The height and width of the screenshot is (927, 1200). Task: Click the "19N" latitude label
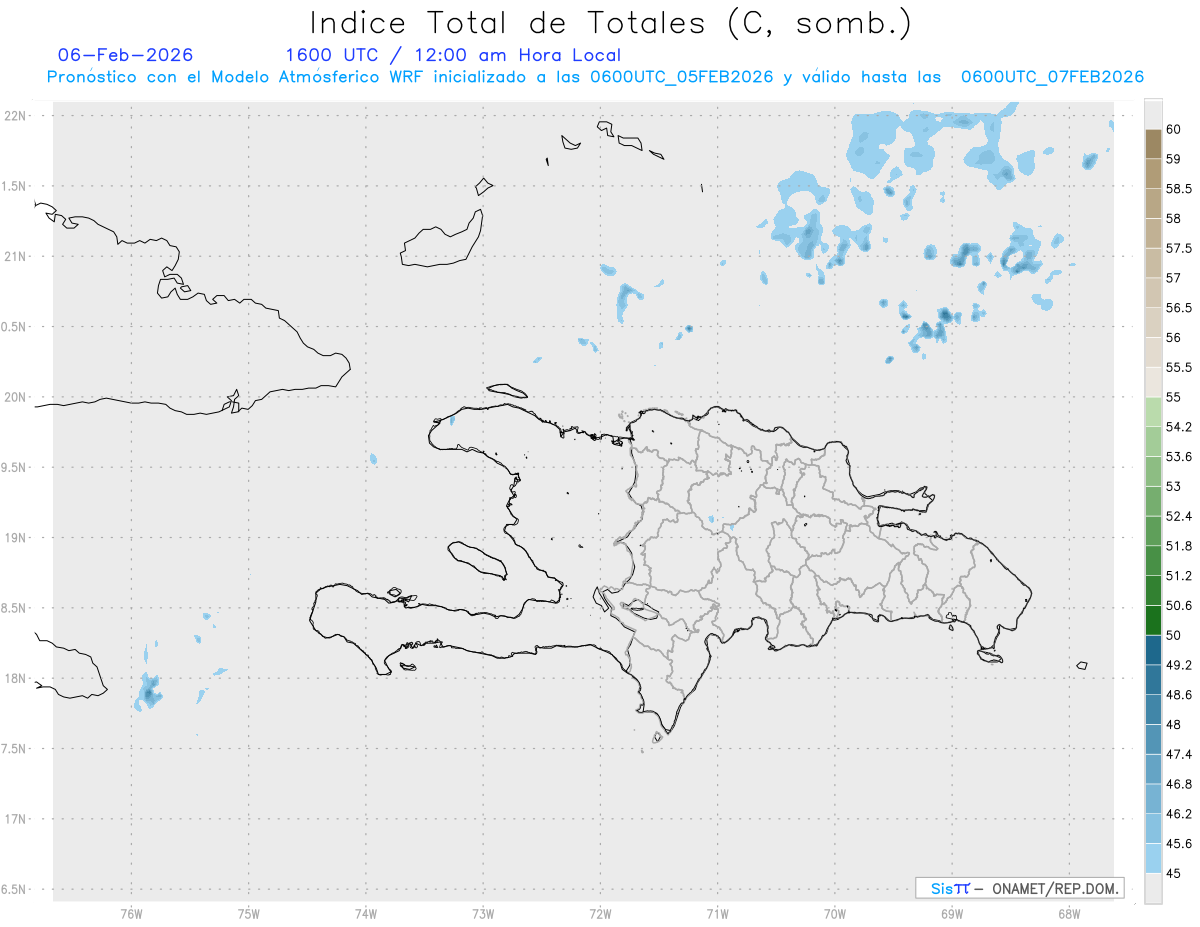[x=16, y=538]
